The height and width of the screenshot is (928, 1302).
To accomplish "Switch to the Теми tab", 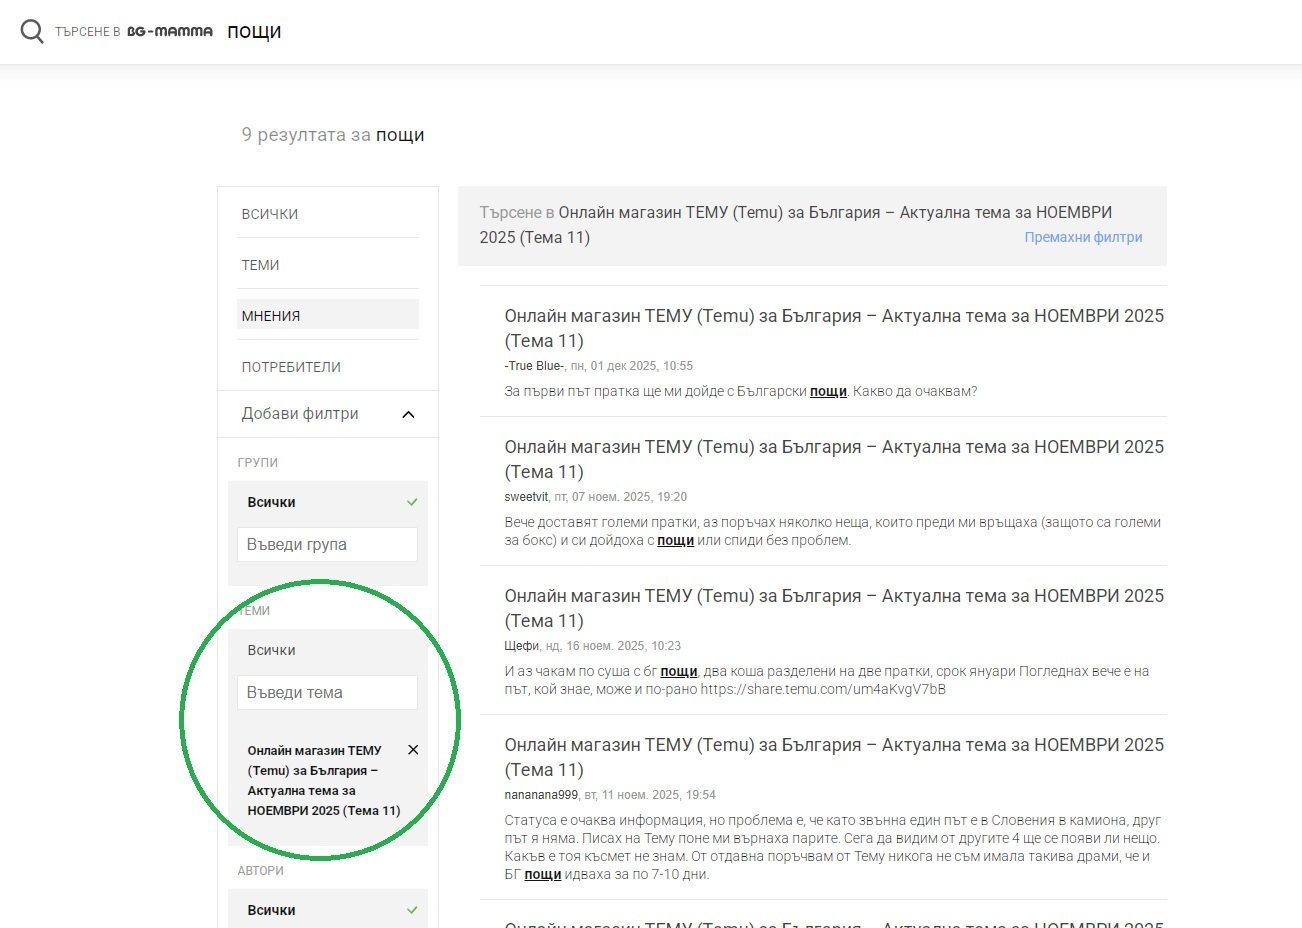I will [260, 265].
